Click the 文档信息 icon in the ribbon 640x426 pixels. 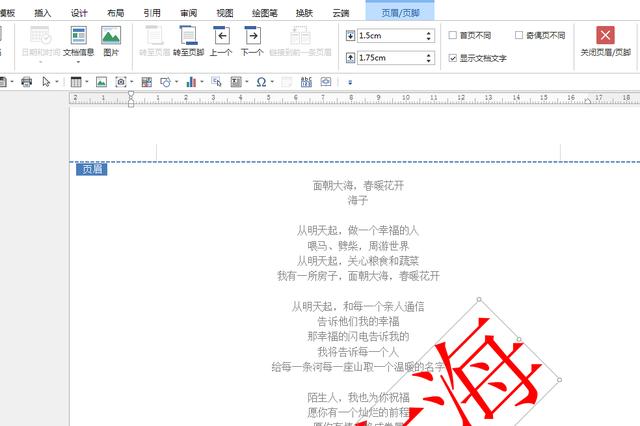pos(78,36)
